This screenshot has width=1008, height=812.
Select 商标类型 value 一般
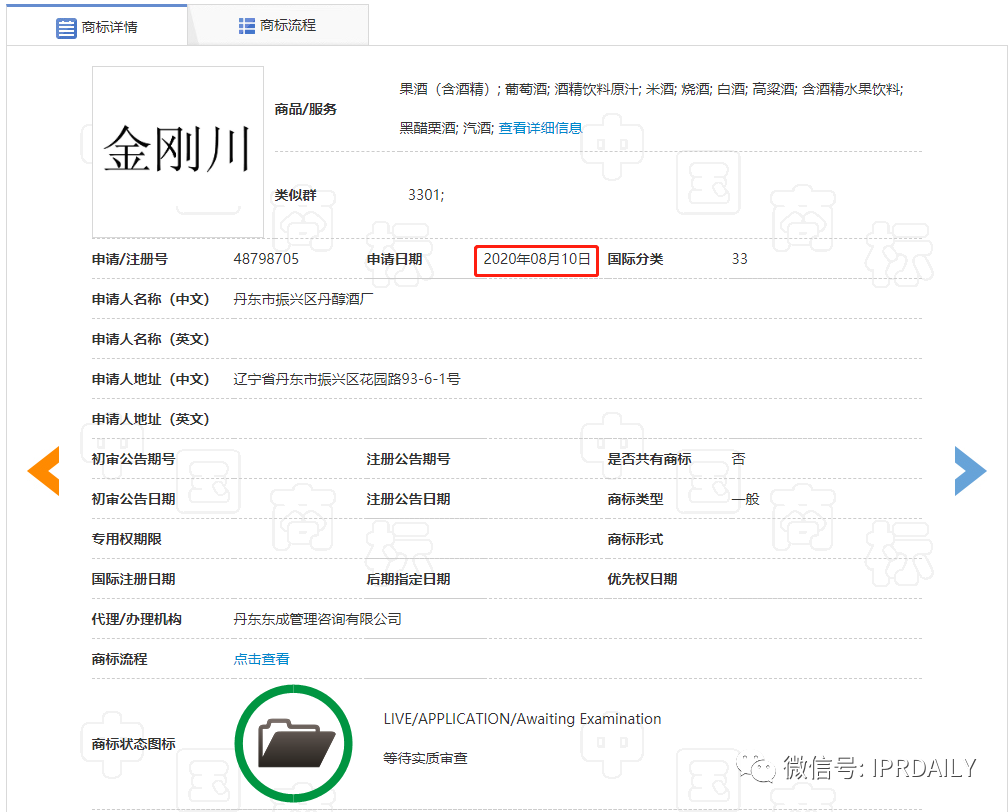746,499
